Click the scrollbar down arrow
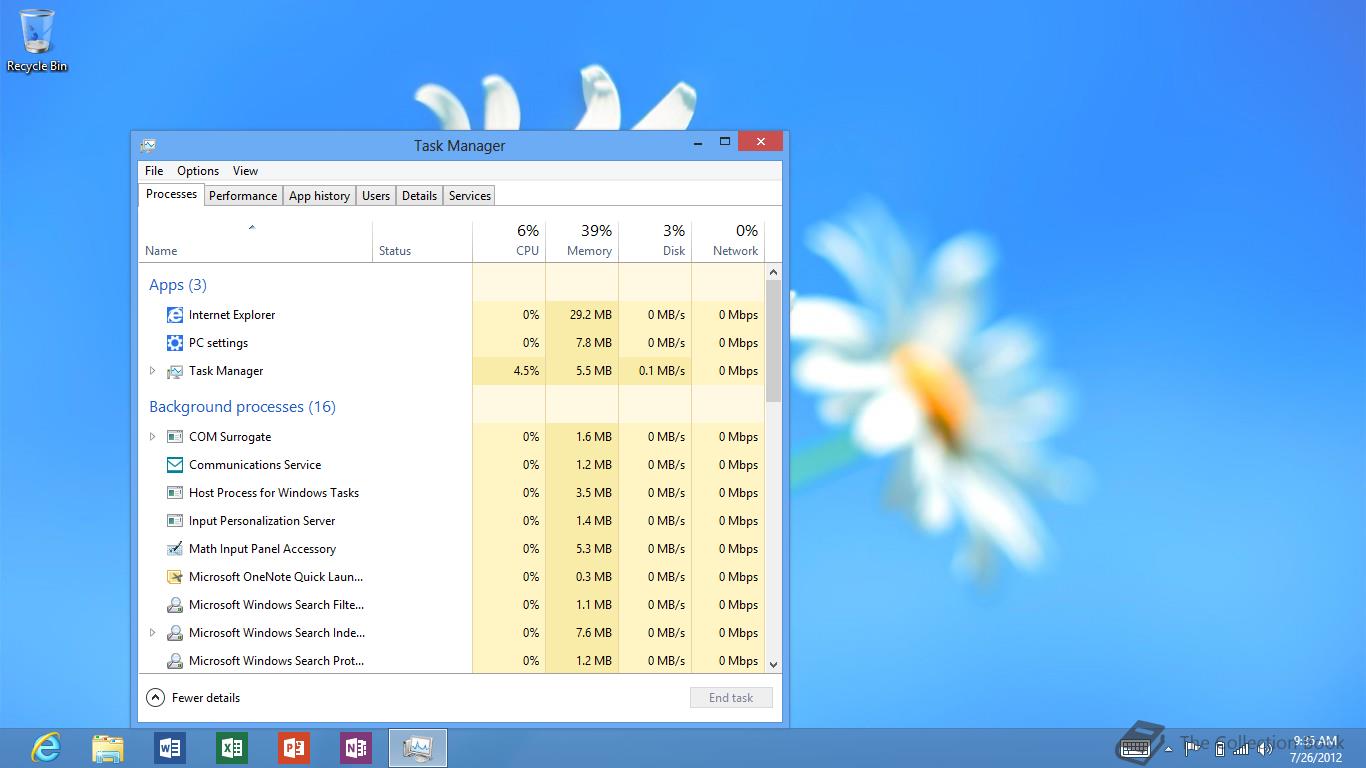1366x768 pixels. (x=773, y=664)
